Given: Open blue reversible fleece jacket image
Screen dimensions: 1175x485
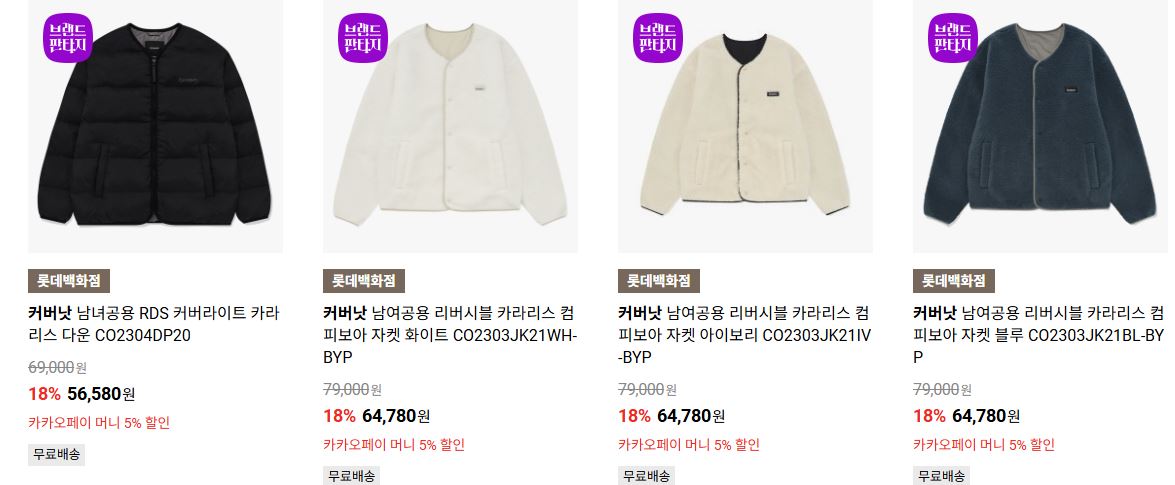Looking at the screenshot, I should [x=1040, y=126].
